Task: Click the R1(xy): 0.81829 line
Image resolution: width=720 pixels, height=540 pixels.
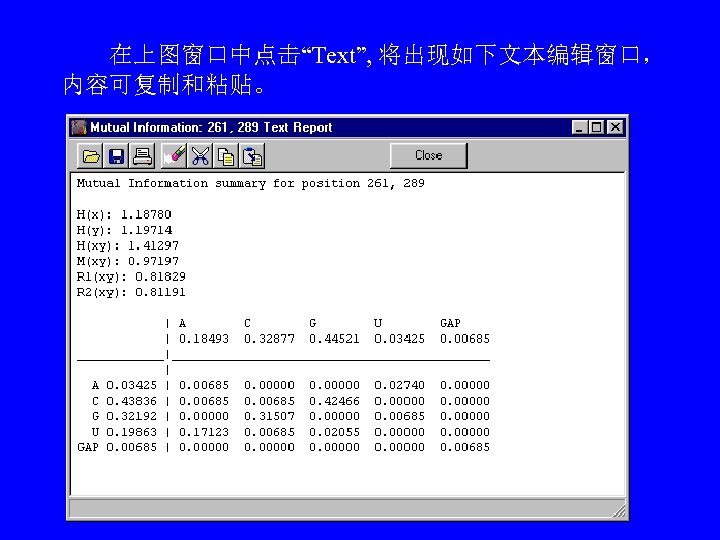Action: [x=131, y=277]
